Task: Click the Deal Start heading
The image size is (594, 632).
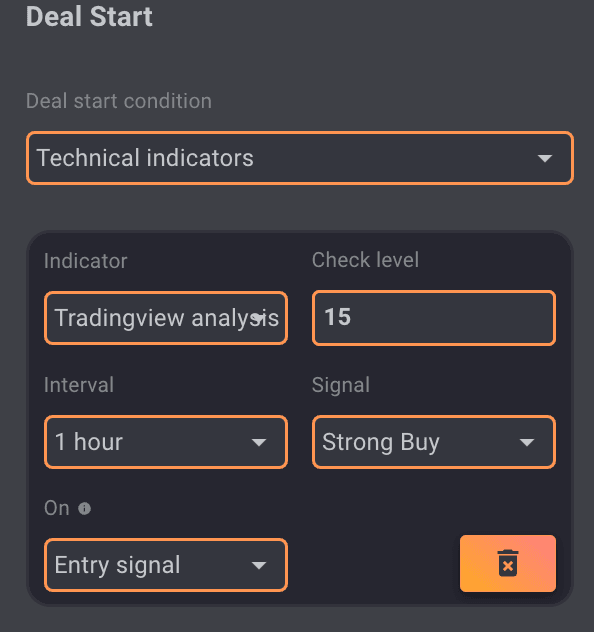Action: (x=89, y=17)
